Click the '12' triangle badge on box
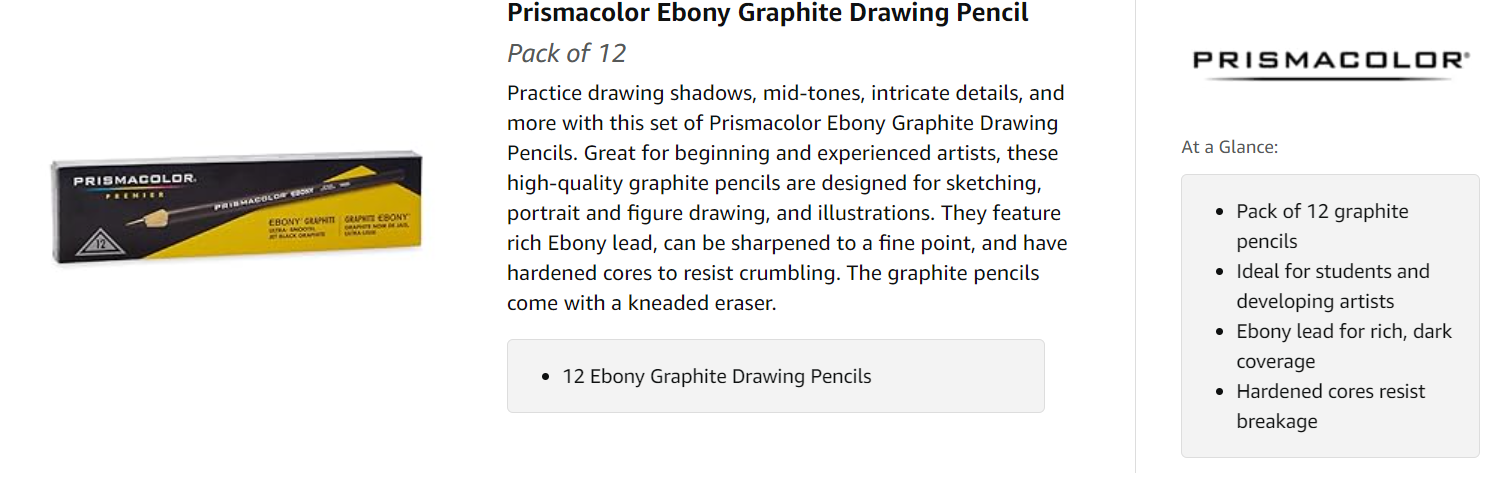1503x498 pixels. point(101,241)
